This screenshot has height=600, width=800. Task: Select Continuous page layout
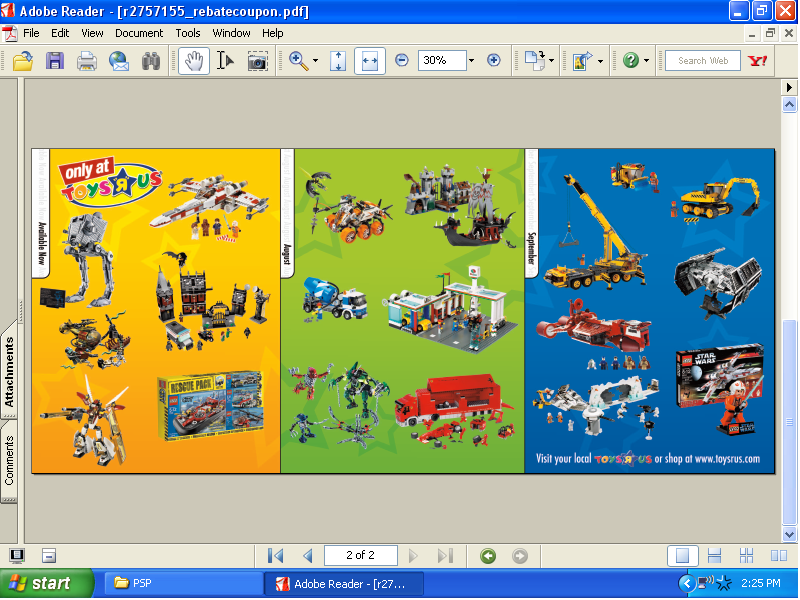pyautogui.click(x=714, y=556)
